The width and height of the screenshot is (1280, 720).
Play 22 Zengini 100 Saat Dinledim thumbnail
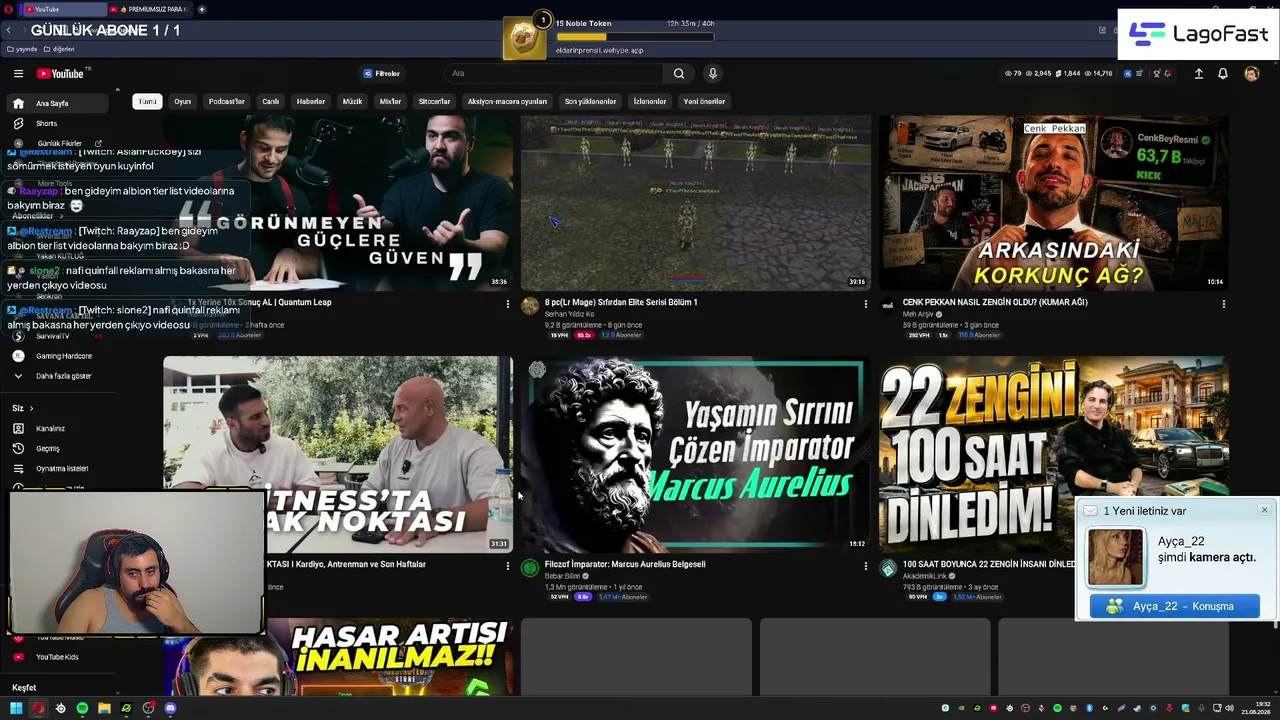(x=1054, y=454)
